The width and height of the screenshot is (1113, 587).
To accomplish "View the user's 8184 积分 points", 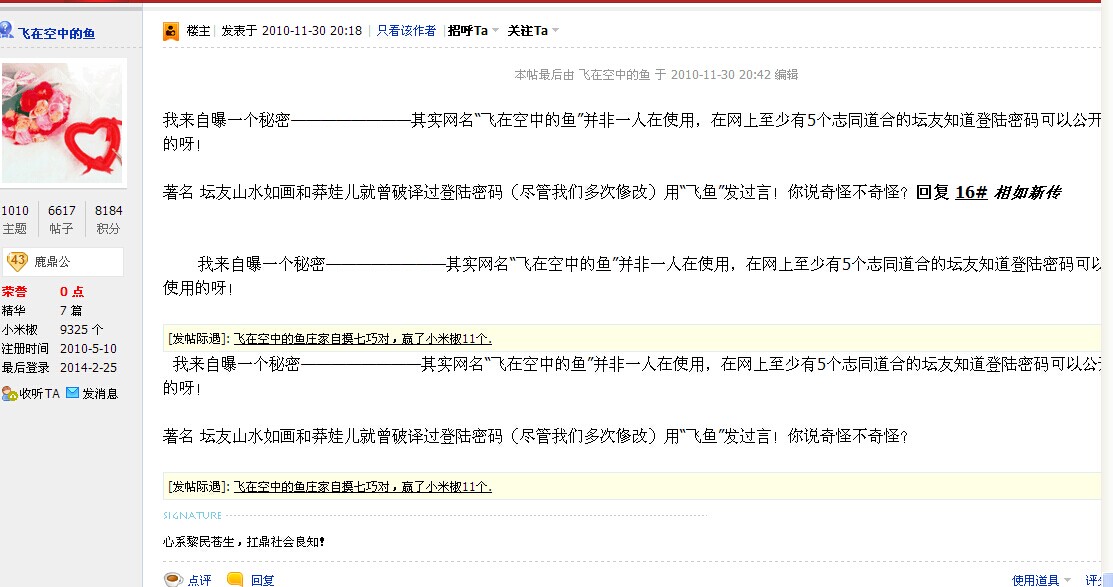I will (x=108, y=219).
